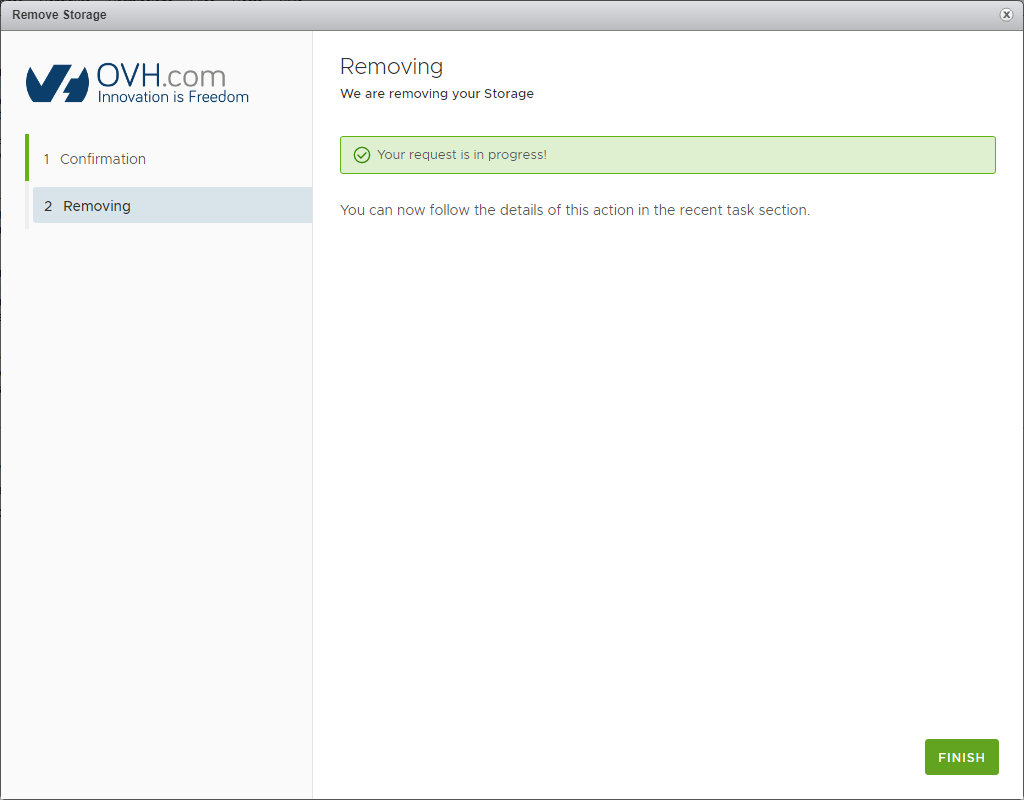Image resolution: width=1024 pixels, height=800 pixels.
Task: Click the 'Your request is in progress!' message
Action: (462, 155)
